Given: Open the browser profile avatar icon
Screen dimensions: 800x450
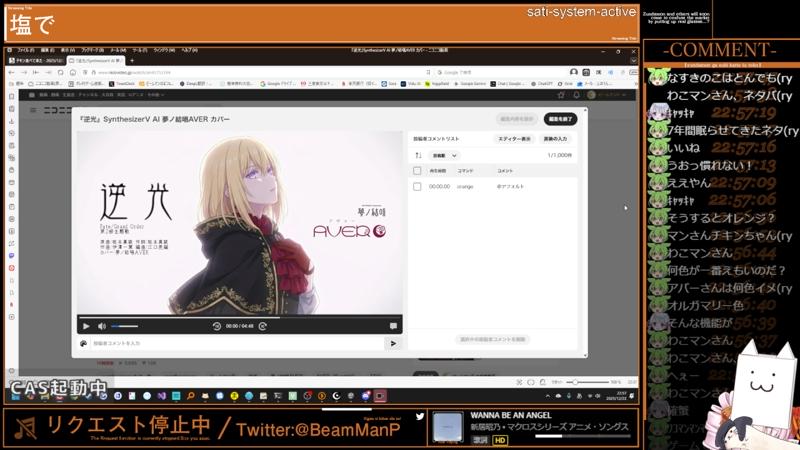Looking at the screenshot, I should click(573, 72).
